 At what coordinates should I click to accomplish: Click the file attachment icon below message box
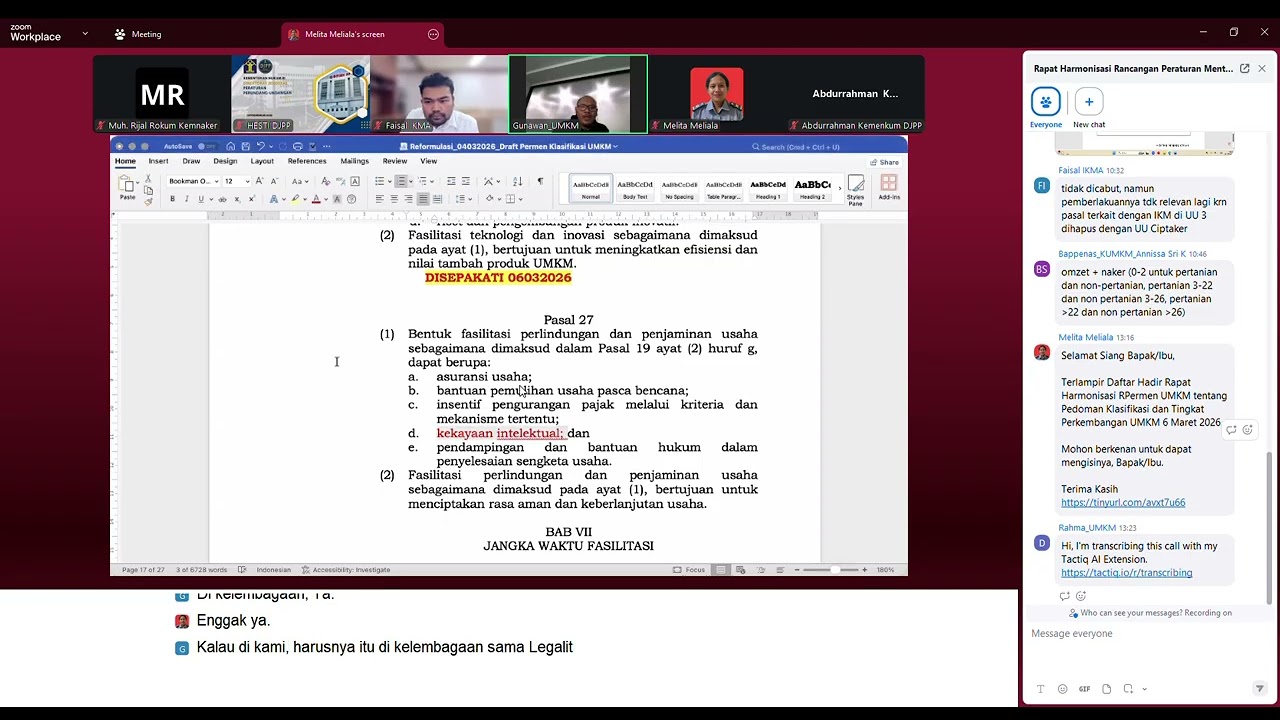(x=1106, y=689)
